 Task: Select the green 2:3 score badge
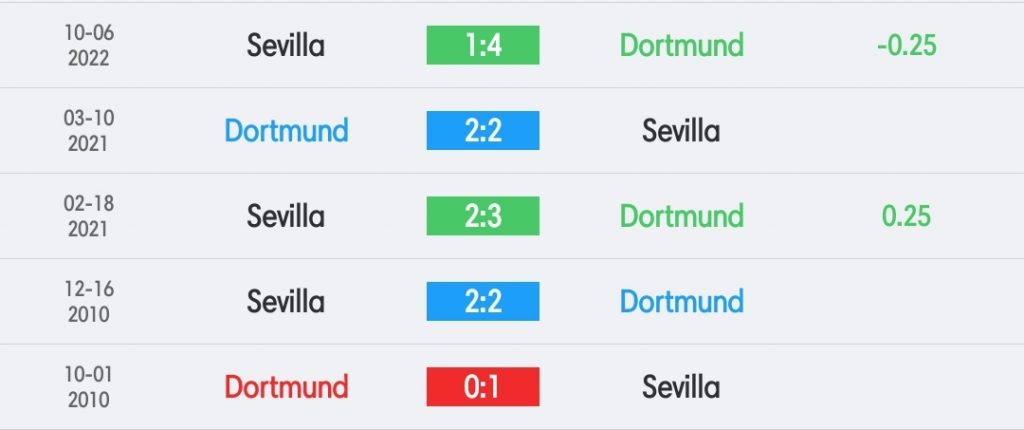point(483,216)
